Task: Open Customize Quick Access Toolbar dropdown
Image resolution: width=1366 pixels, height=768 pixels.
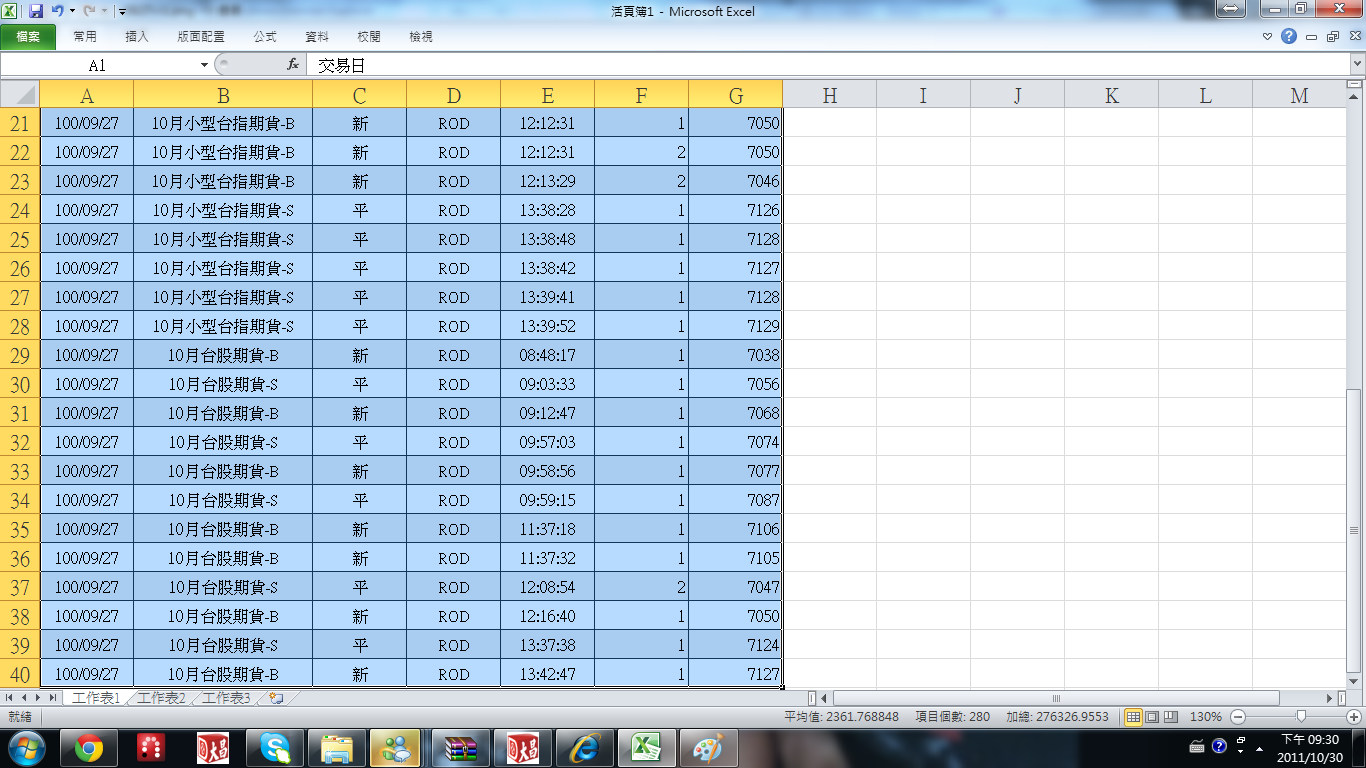Action: (x=122, y=12)
